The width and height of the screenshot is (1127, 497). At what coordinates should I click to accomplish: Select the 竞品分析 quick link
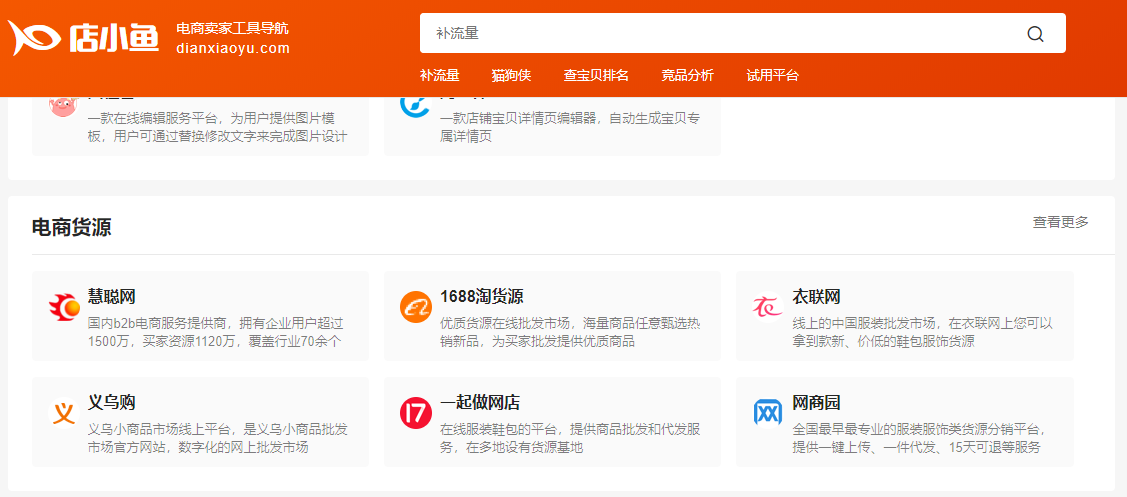click(688, 76)
